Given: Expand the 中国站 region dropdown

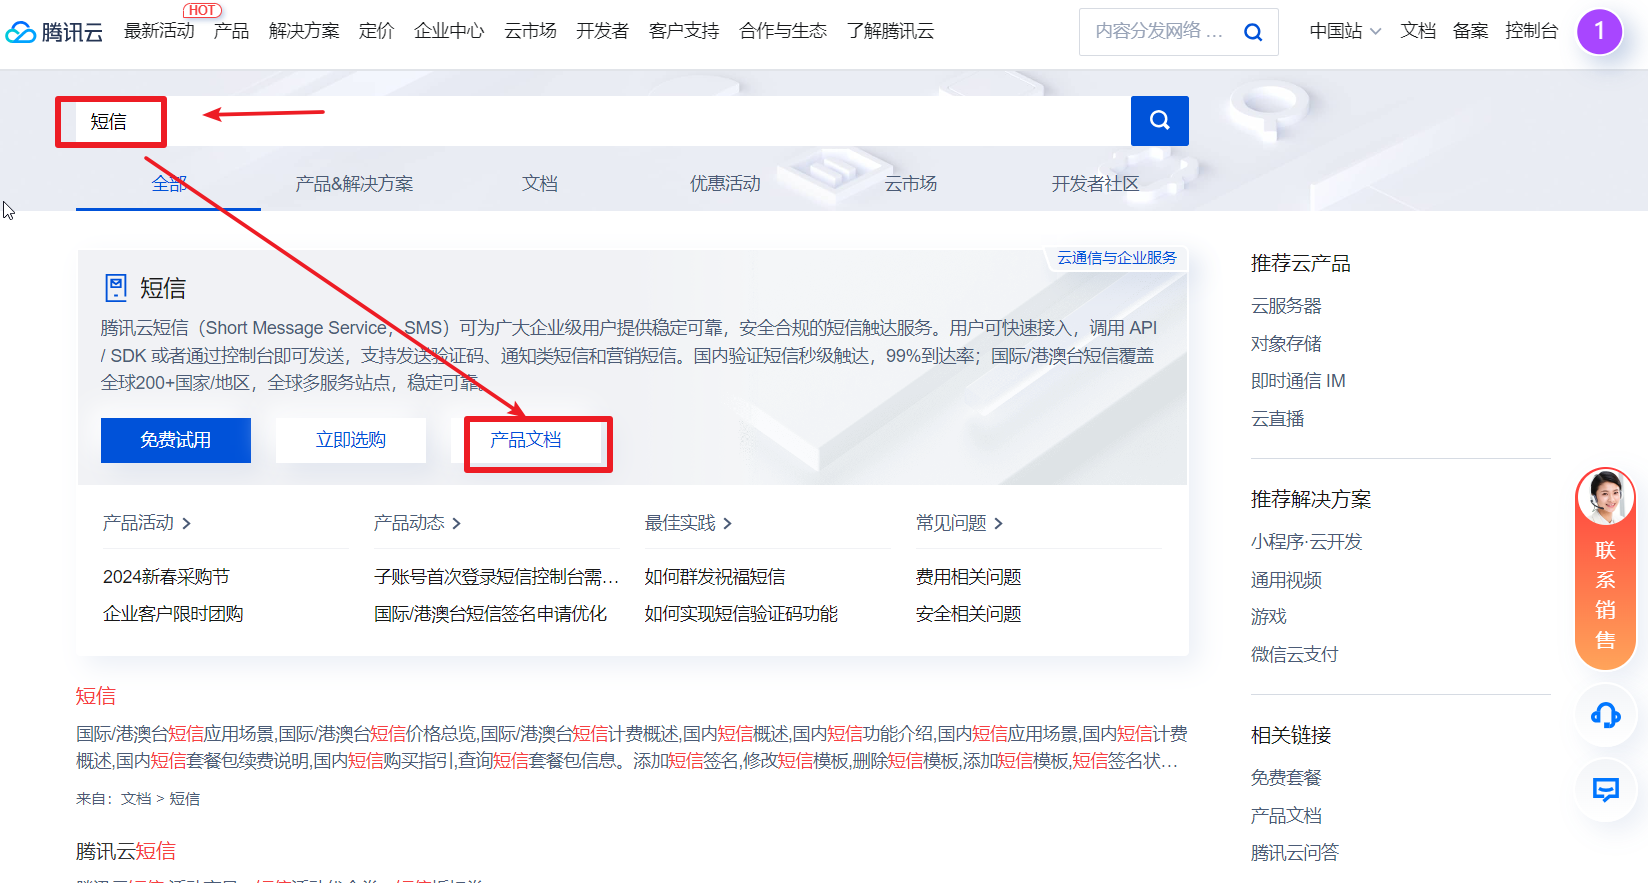Looking at the screenshot, I should click(x=1345, y=31).
